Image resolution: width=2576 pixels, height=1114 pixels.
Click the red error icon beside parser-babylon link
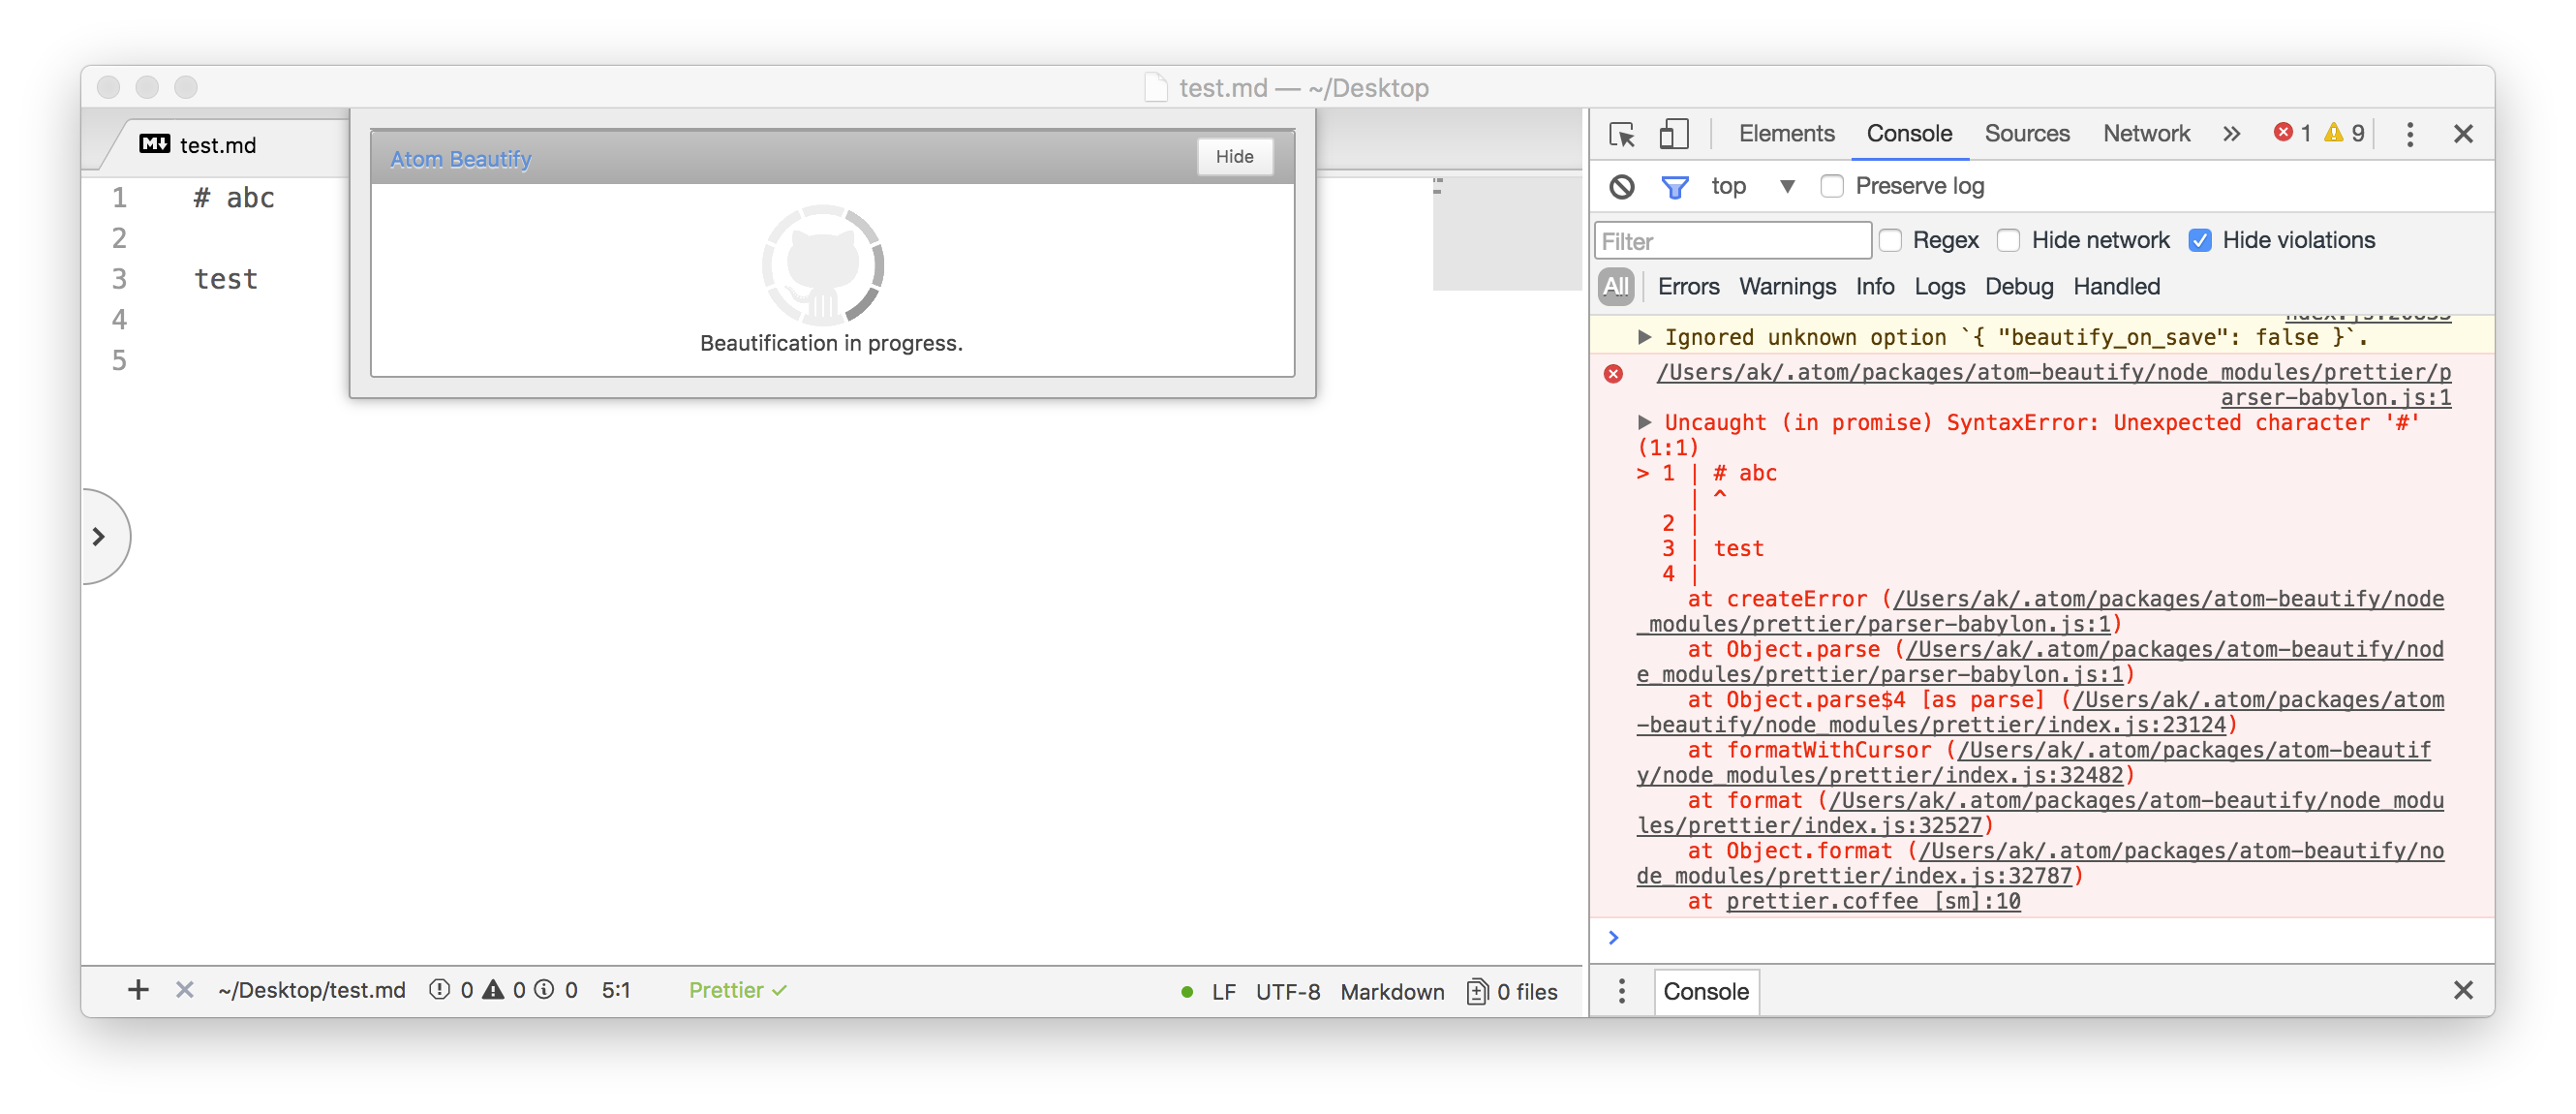[x=1613, y=374]
